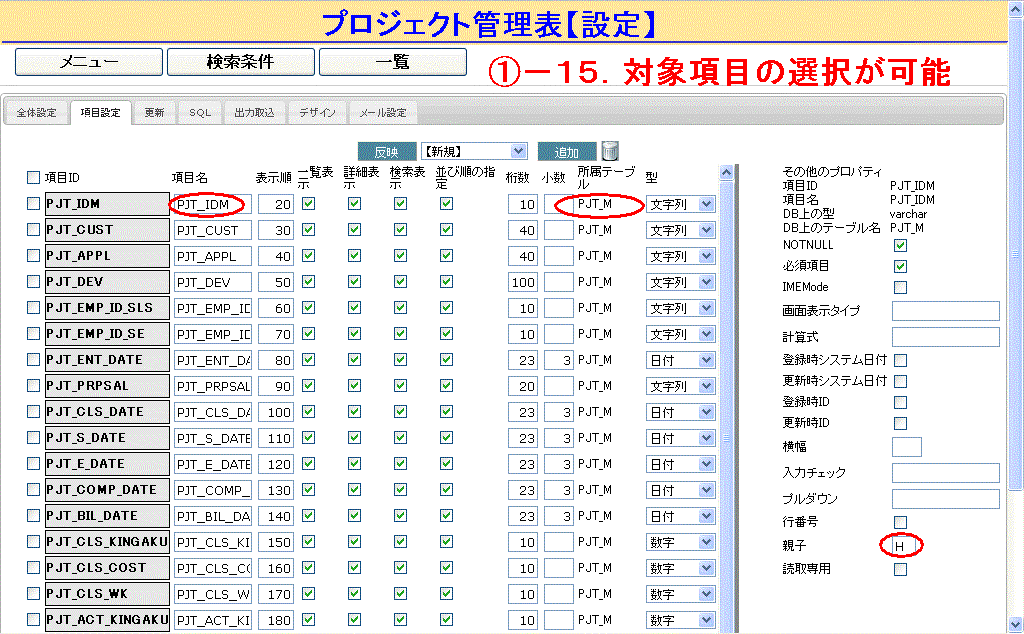1024x634 pixels.
Task: Enable the IMEMode checkbox
Action: [900, 287]
